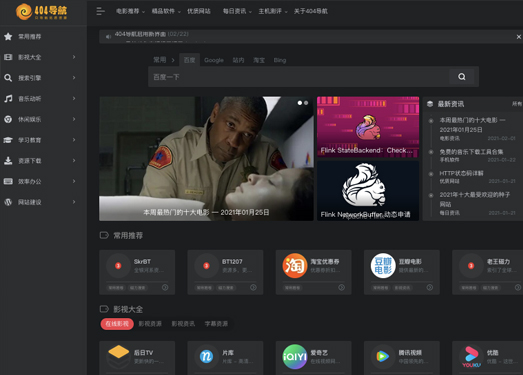This screenshot has height=375, width=523.
Task: Open the news item HTTP状态码详解
Action: pyautogui.click(x=461, y=173)
